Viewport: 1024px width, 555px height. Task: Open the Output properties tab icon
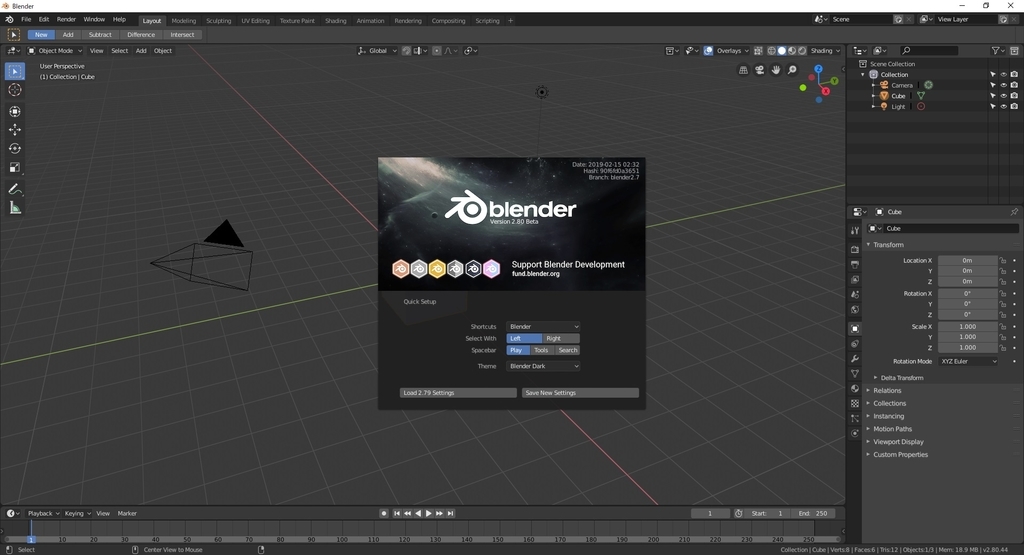pos(855,264)
